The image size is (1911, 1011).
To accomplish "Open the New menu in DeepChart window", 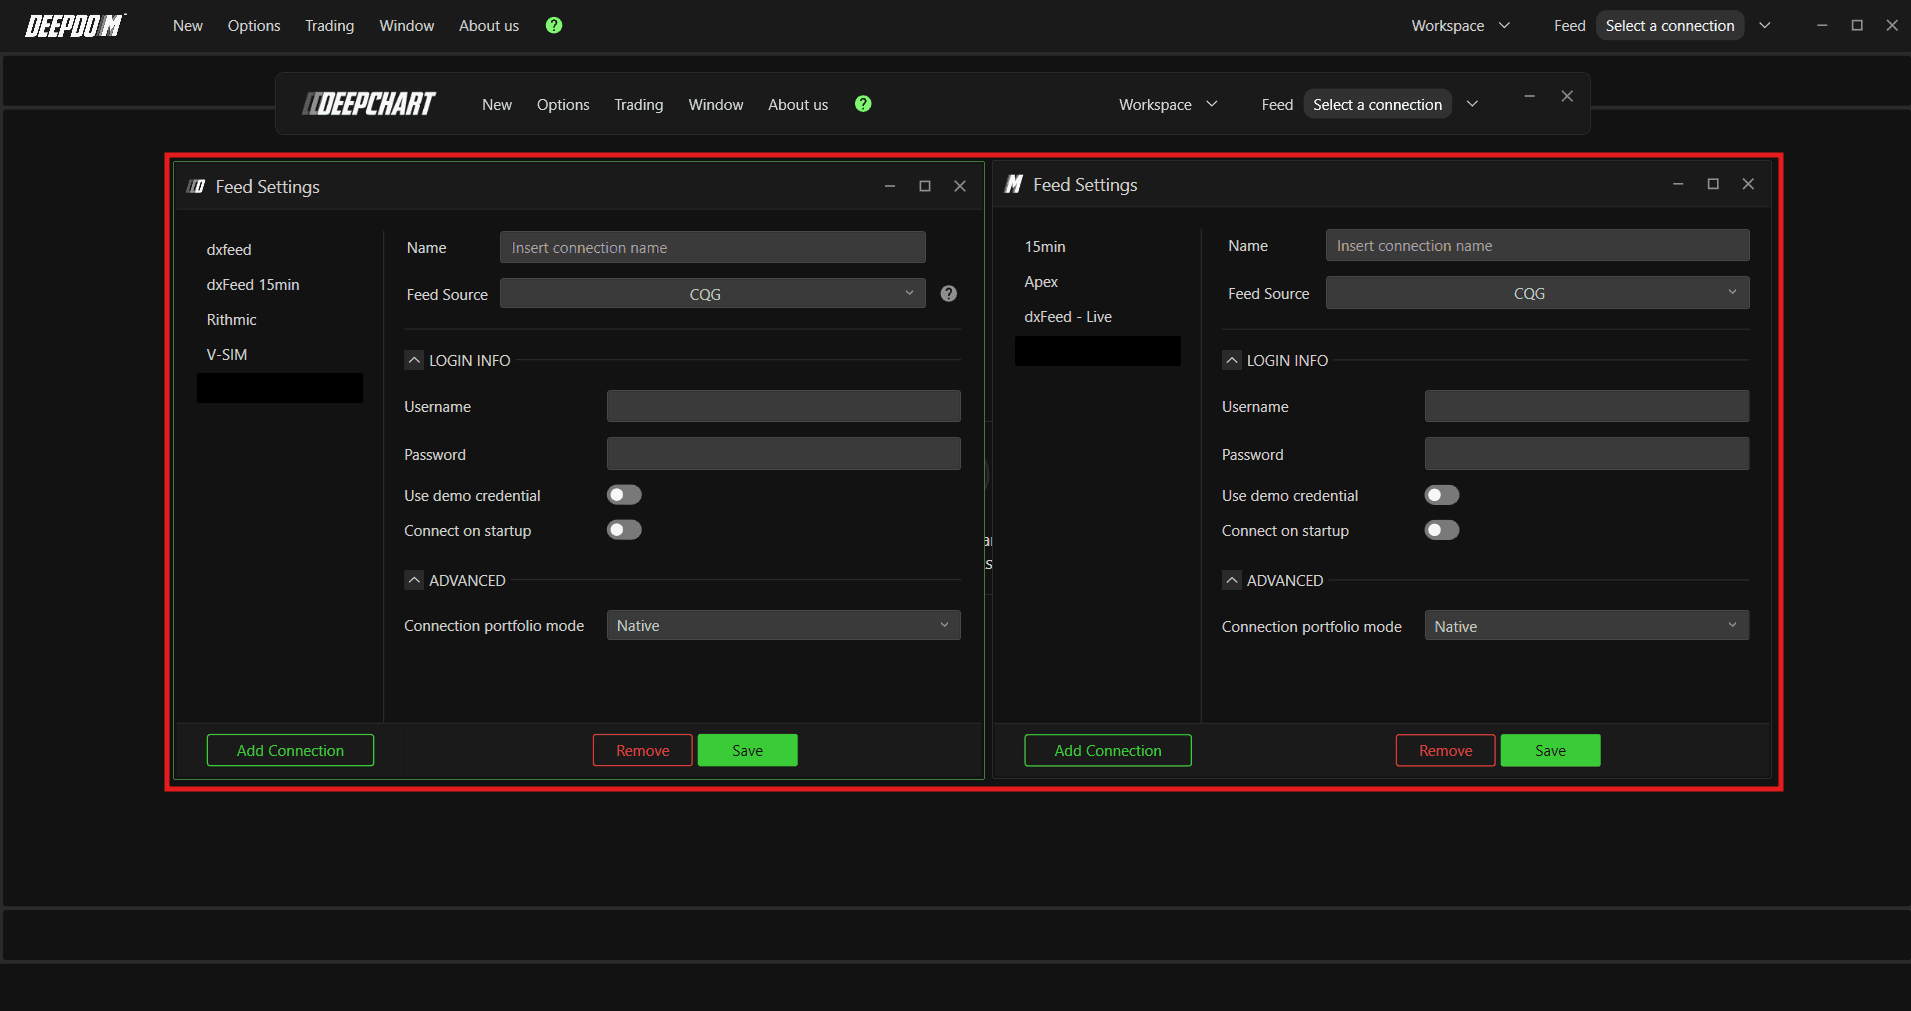I will (x=497, y=104).
